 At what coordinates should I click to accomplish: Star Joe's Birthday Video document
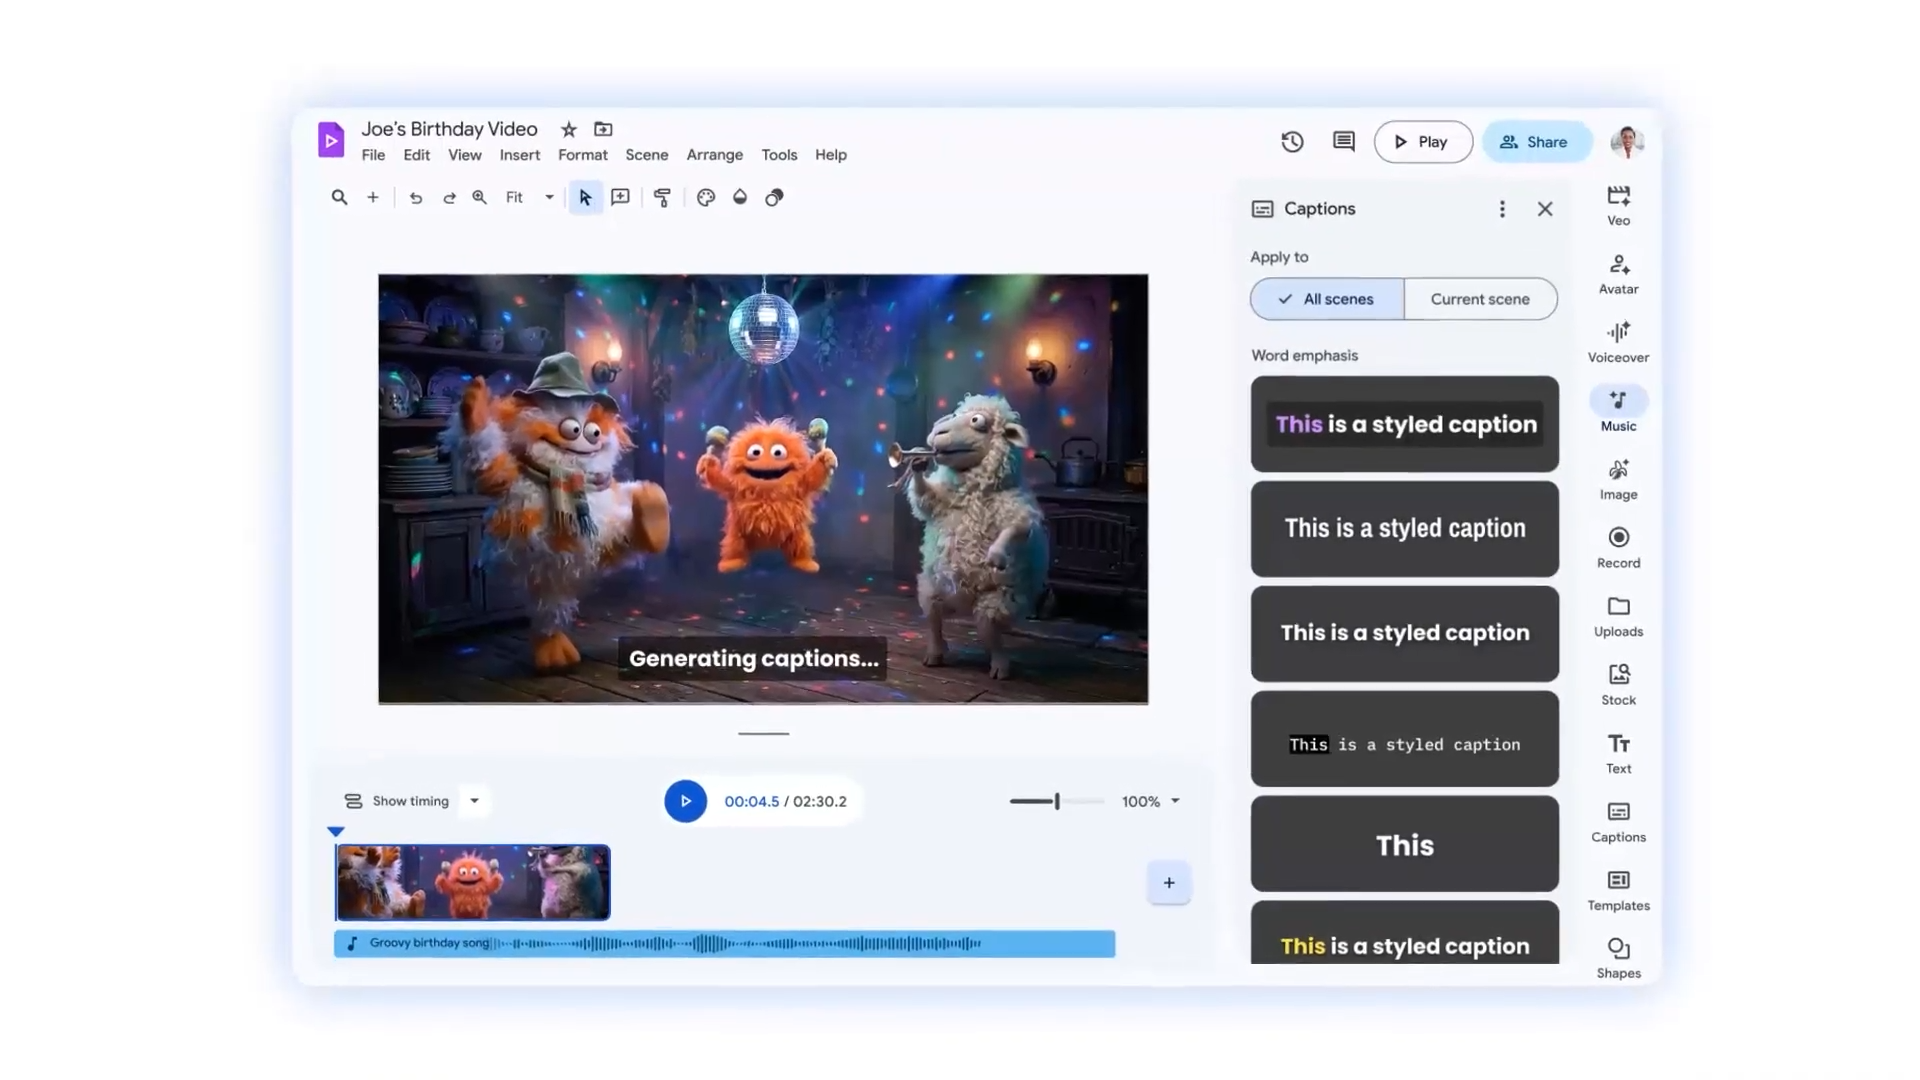click(569, 129)
